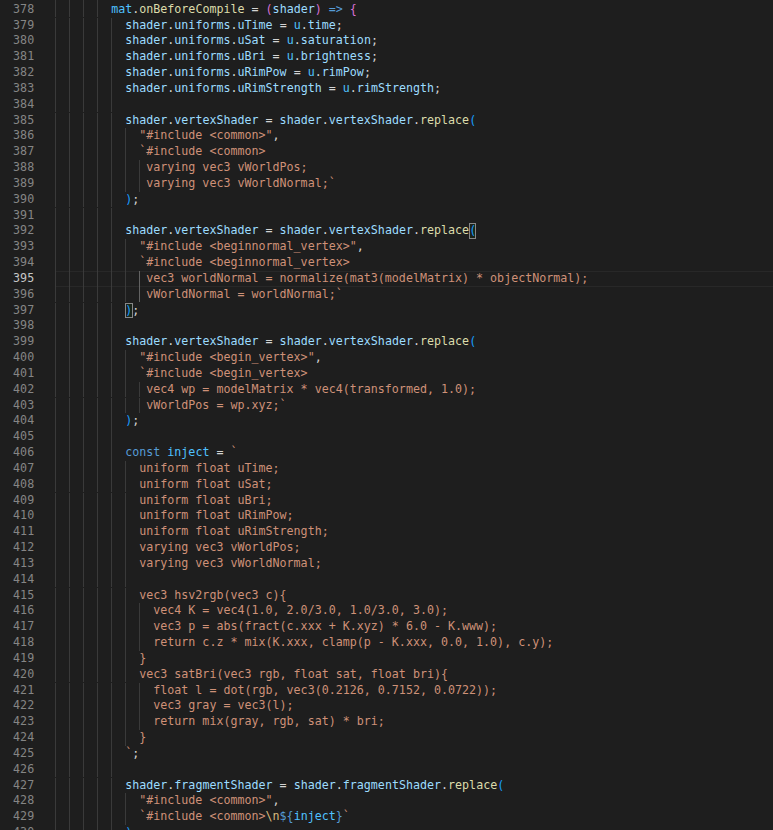Screen dimensions: 773x830
Task: Click the "uniform float uTime;" declaration
Action: pos(209,468)
